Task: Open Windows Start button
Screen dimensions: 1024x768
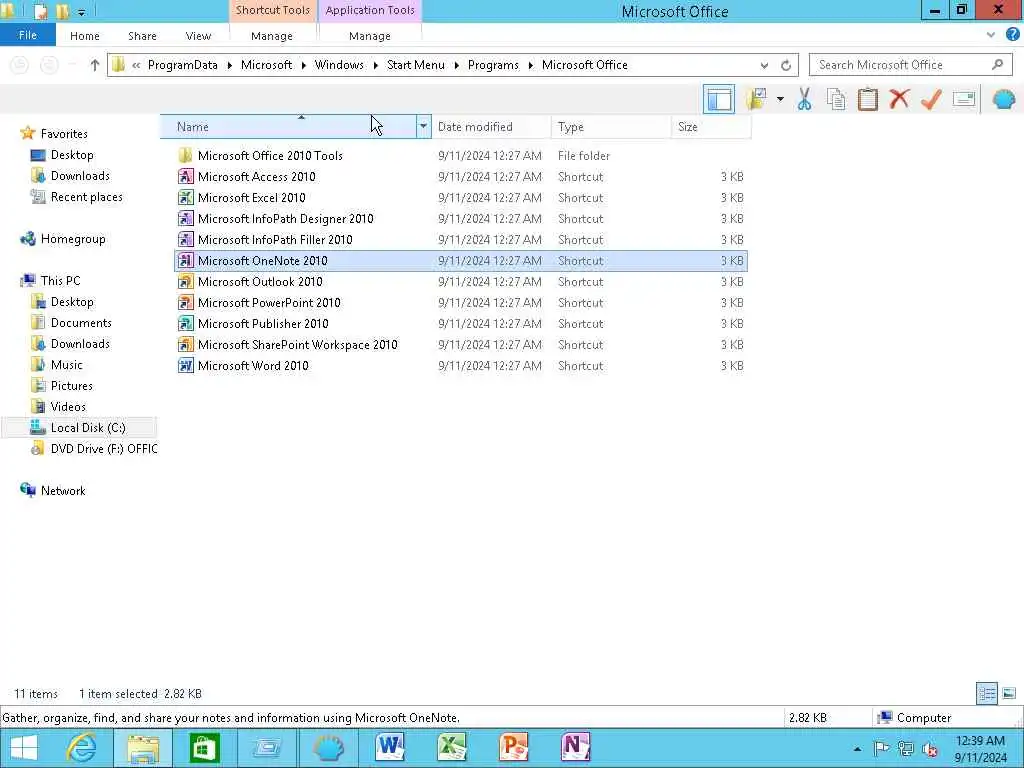Action: [x=24, y=748]
